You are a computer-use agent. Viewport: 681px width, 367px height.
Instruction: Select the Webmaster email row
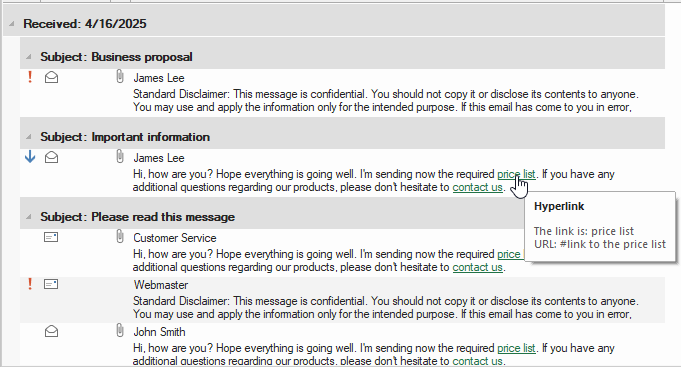(x=342, y=300)
